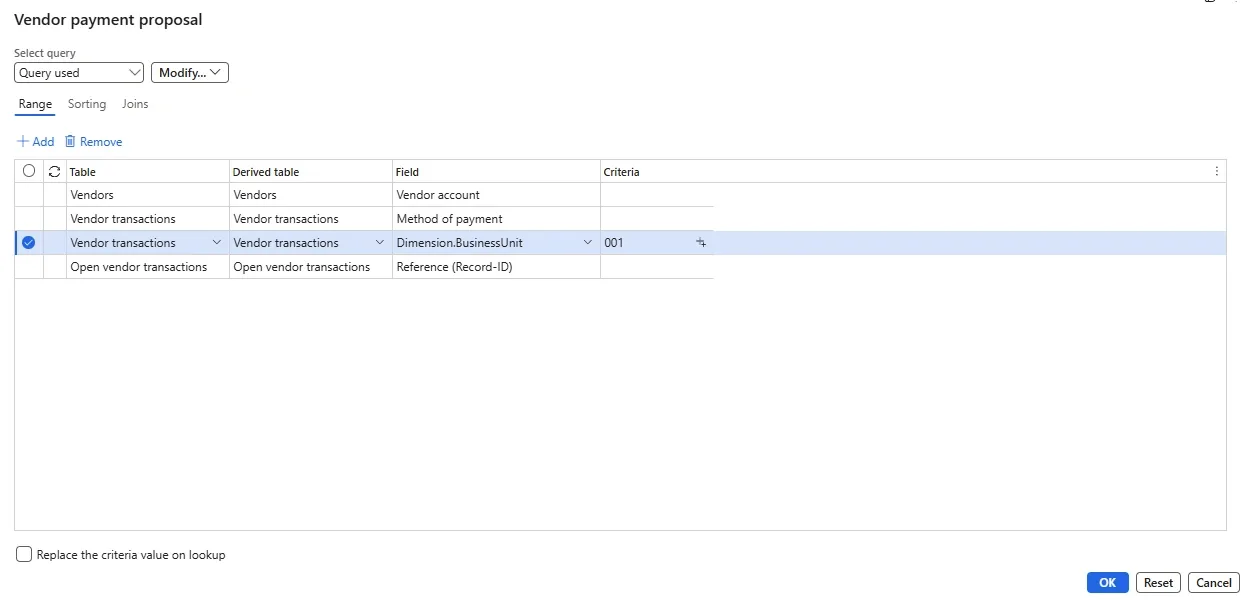Click the Add plus icon
This screenshot has width=1249, height=601.
[x=23, y=142]
